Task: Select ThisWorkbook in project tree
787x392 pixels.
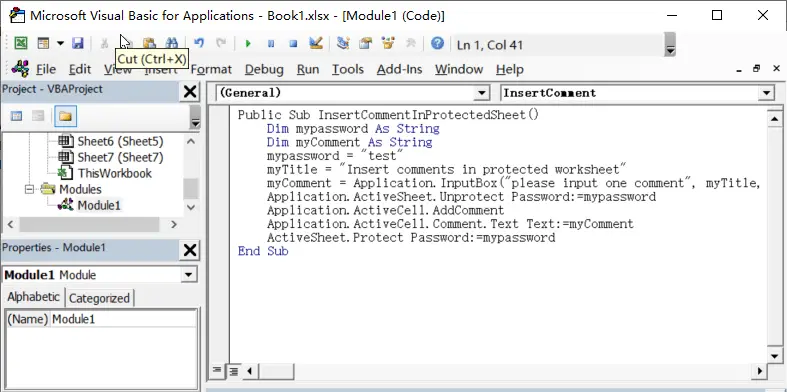Action: 114,173
